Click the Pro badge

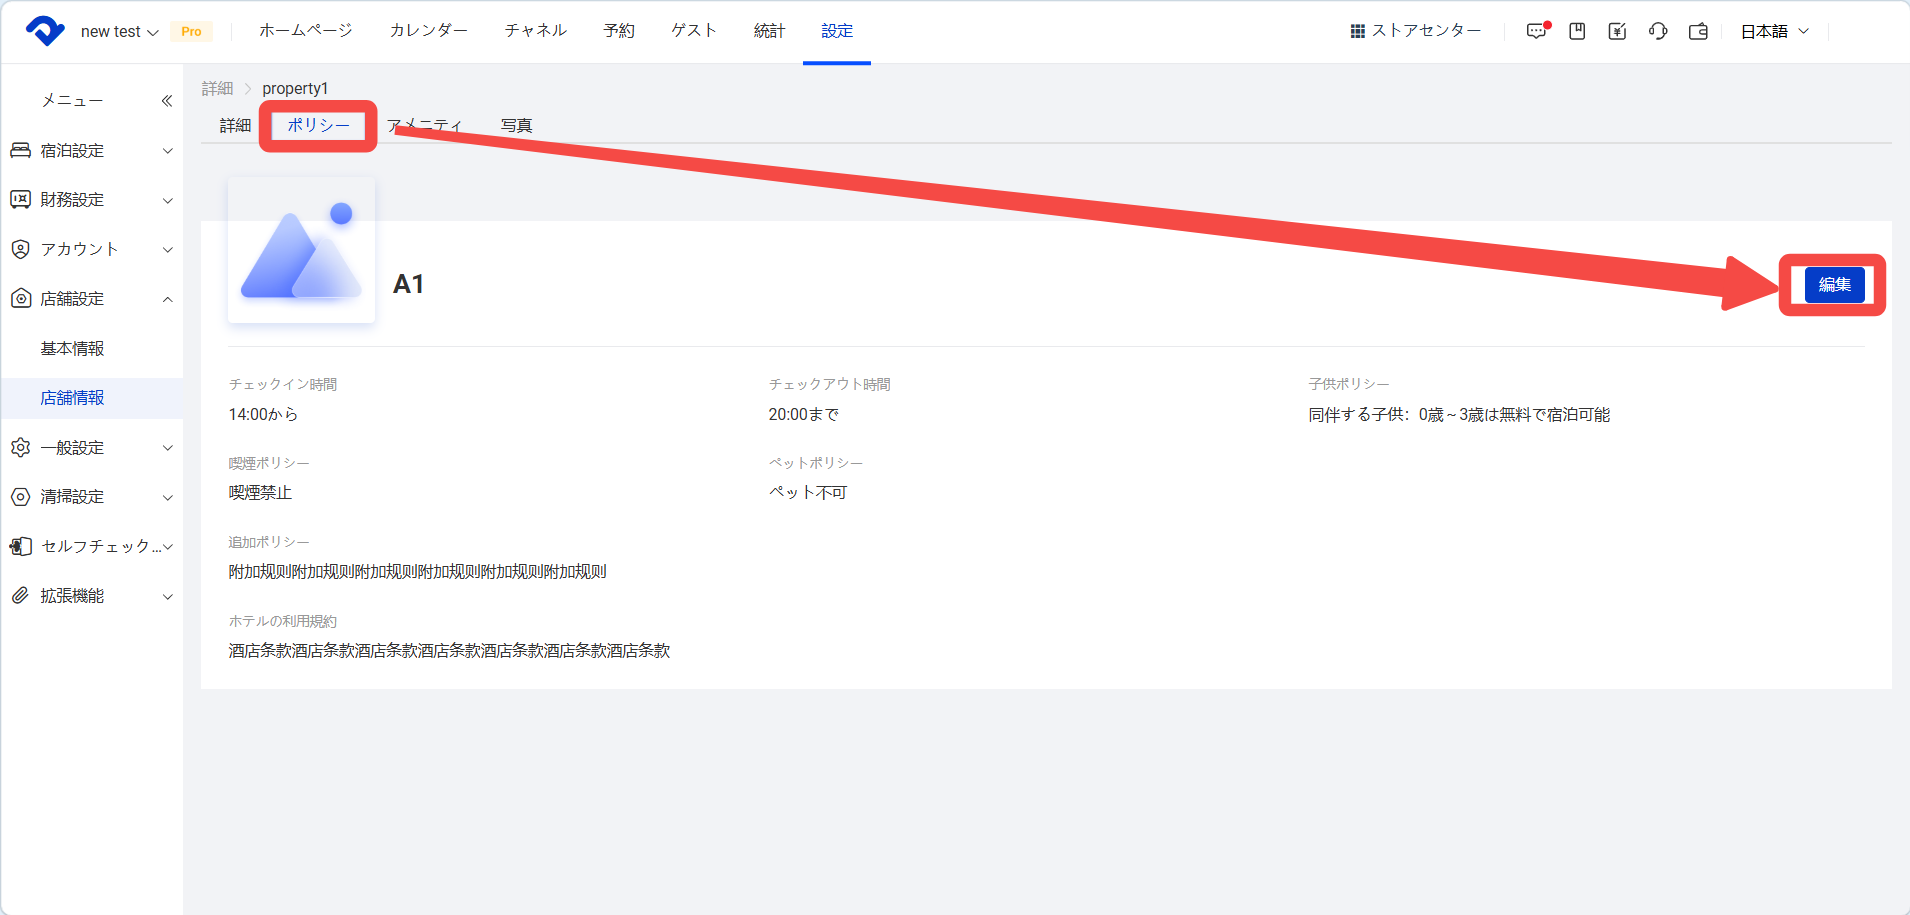(191, 32)
